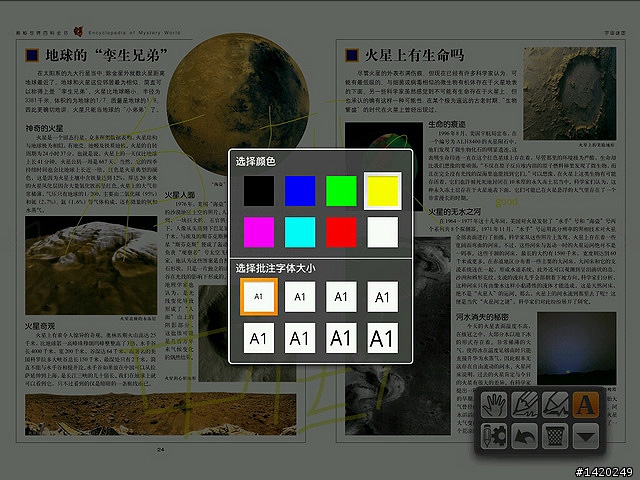This screenshot has height=480, width=640.
Task: Tap the smiley crater photo
Action: [x=570, y=93]
